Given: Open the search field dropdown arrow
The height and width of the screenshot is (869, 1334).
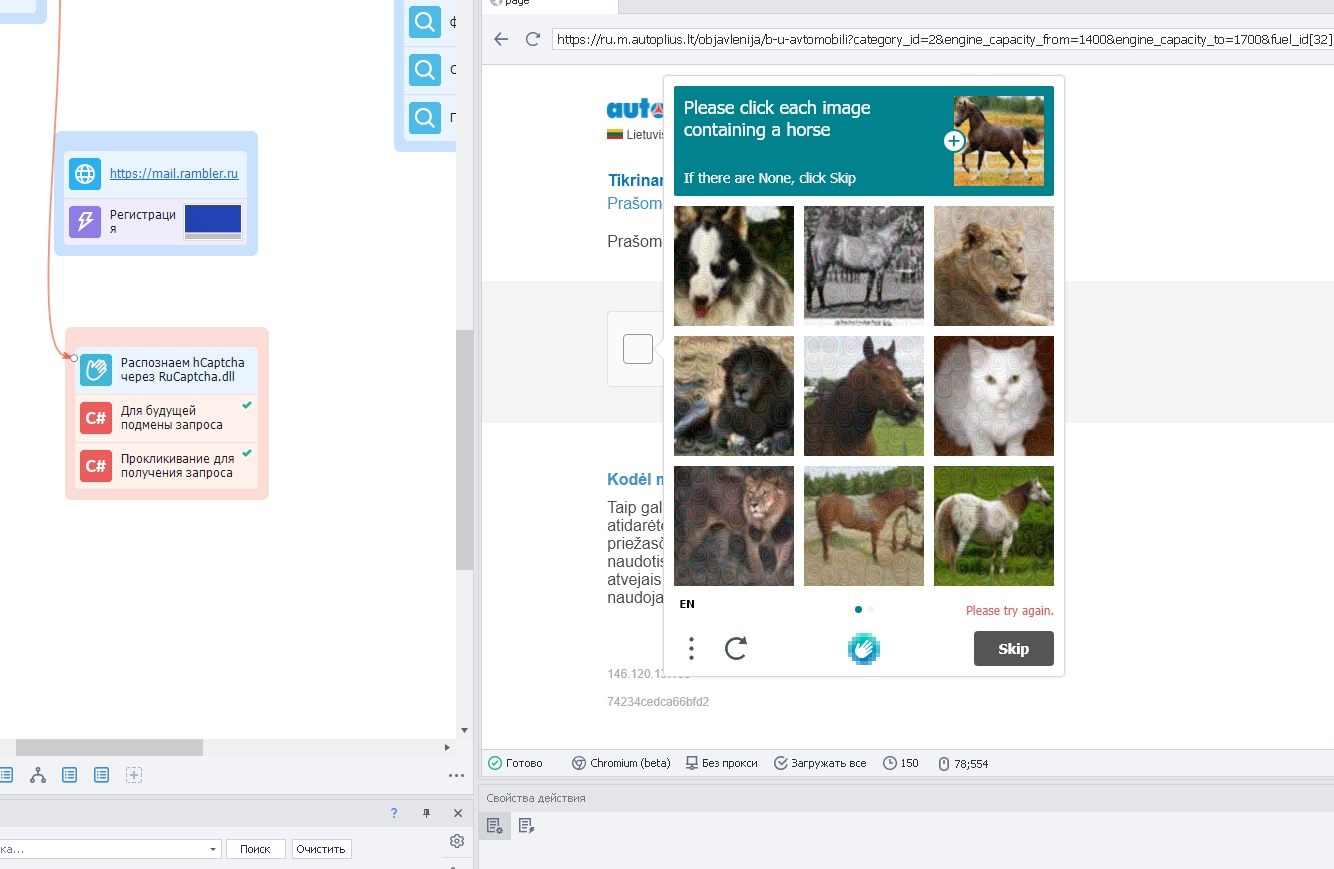Looking at the screenshot, I should click(213, 849).
